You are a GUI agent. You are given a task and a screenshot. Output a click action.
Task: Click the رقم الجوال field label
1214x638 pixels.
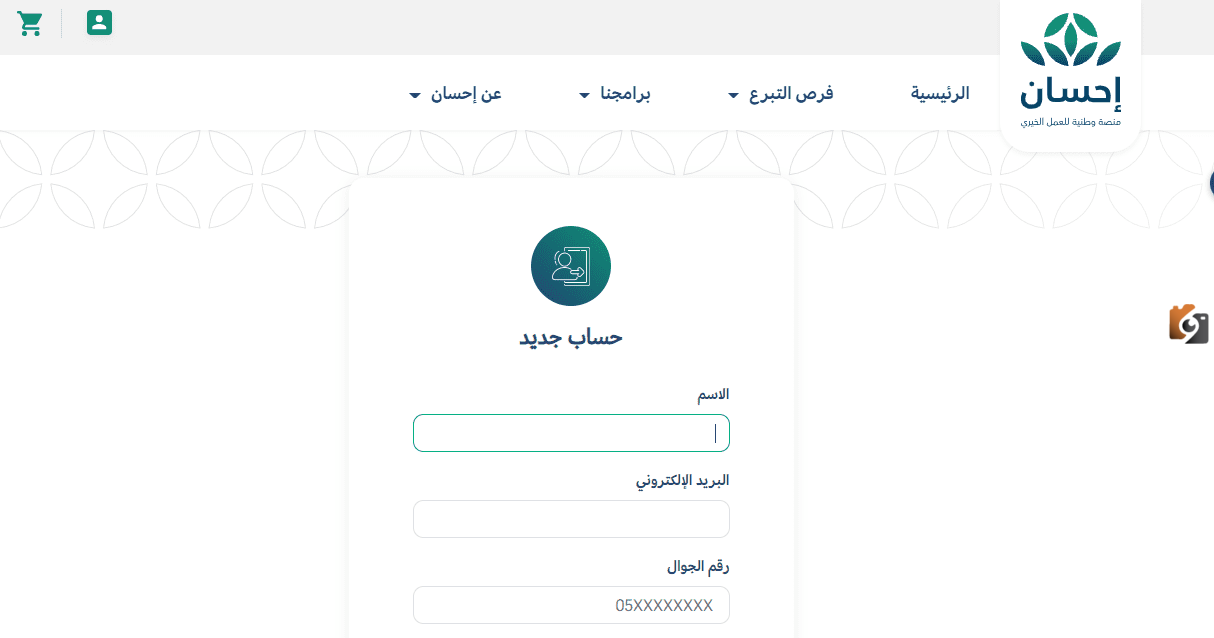[698, 567]
